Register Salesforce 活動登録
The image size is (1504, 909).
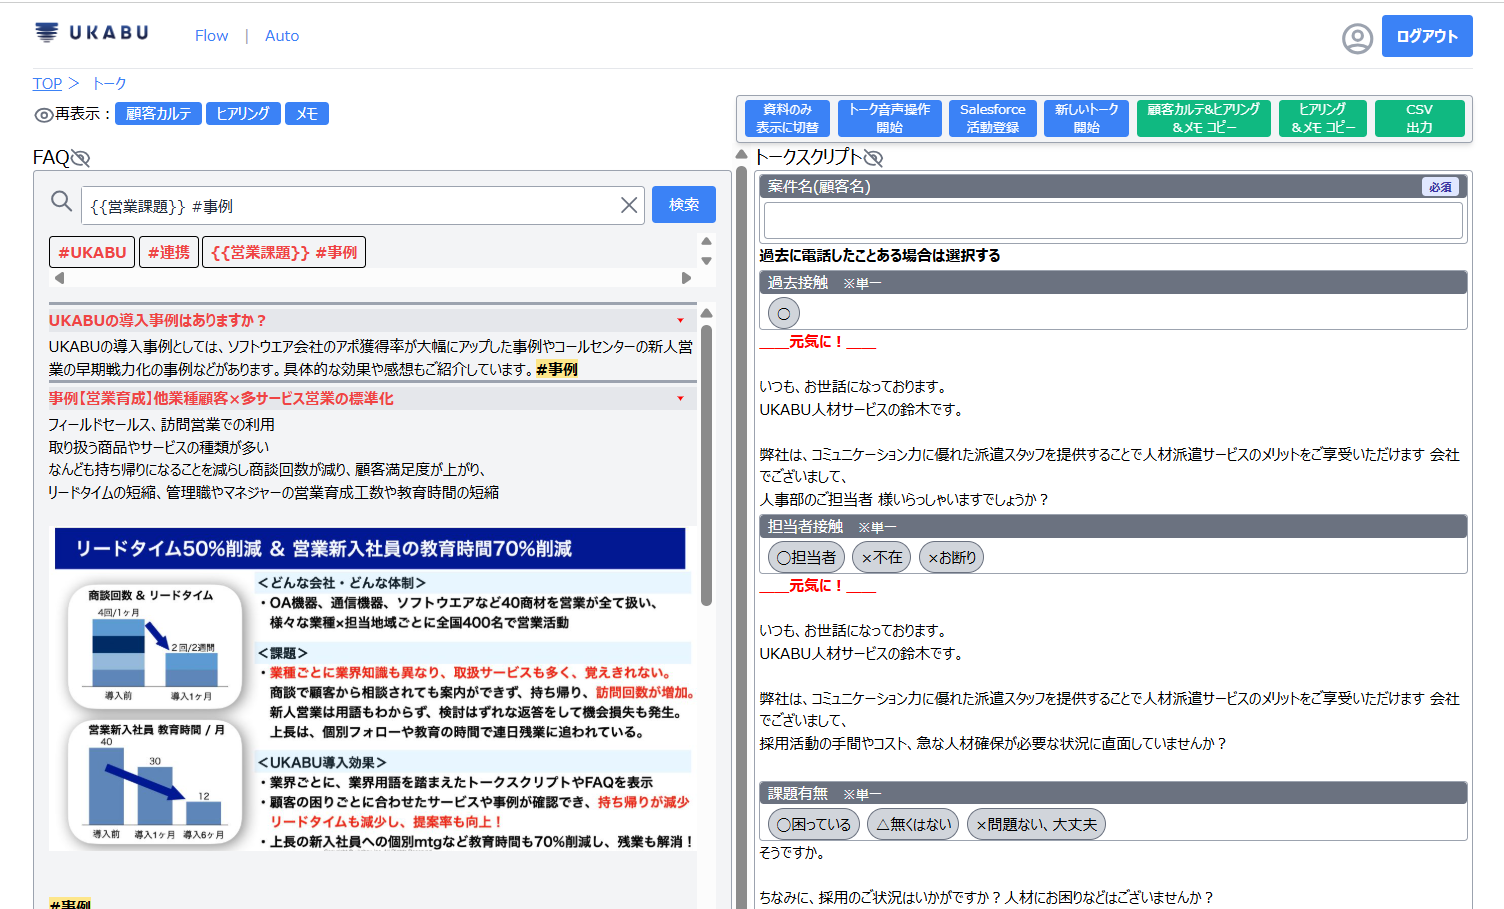(992, 118)
